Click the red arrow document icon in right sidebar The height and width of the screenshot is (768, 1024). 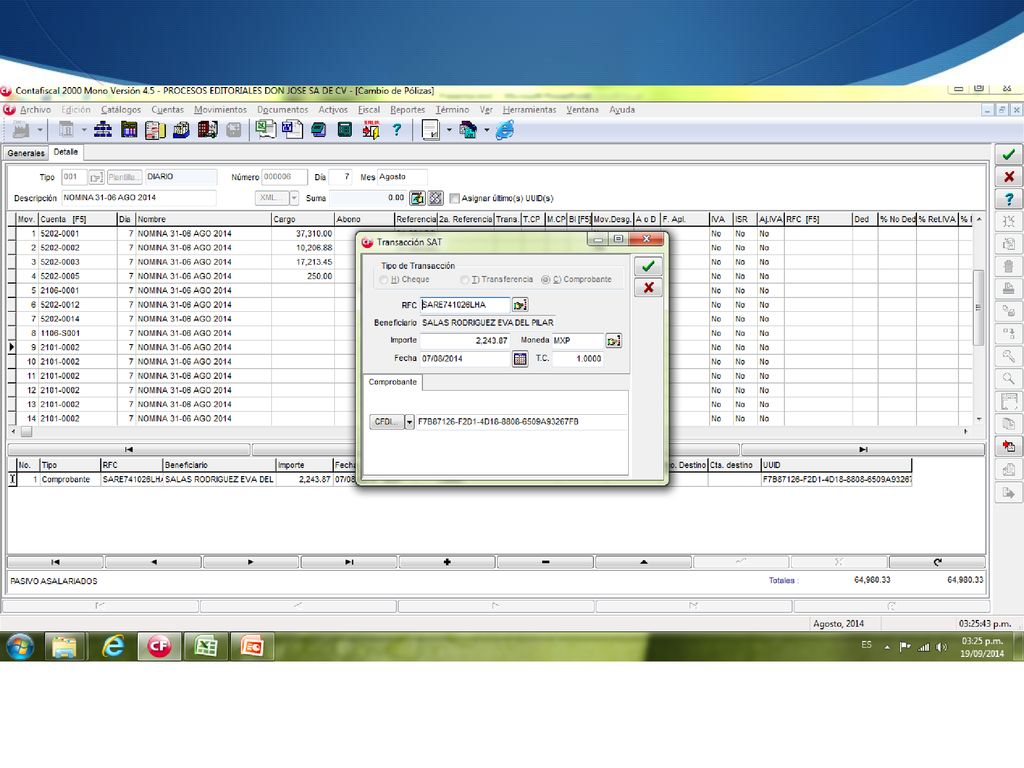pos(1009,447)
